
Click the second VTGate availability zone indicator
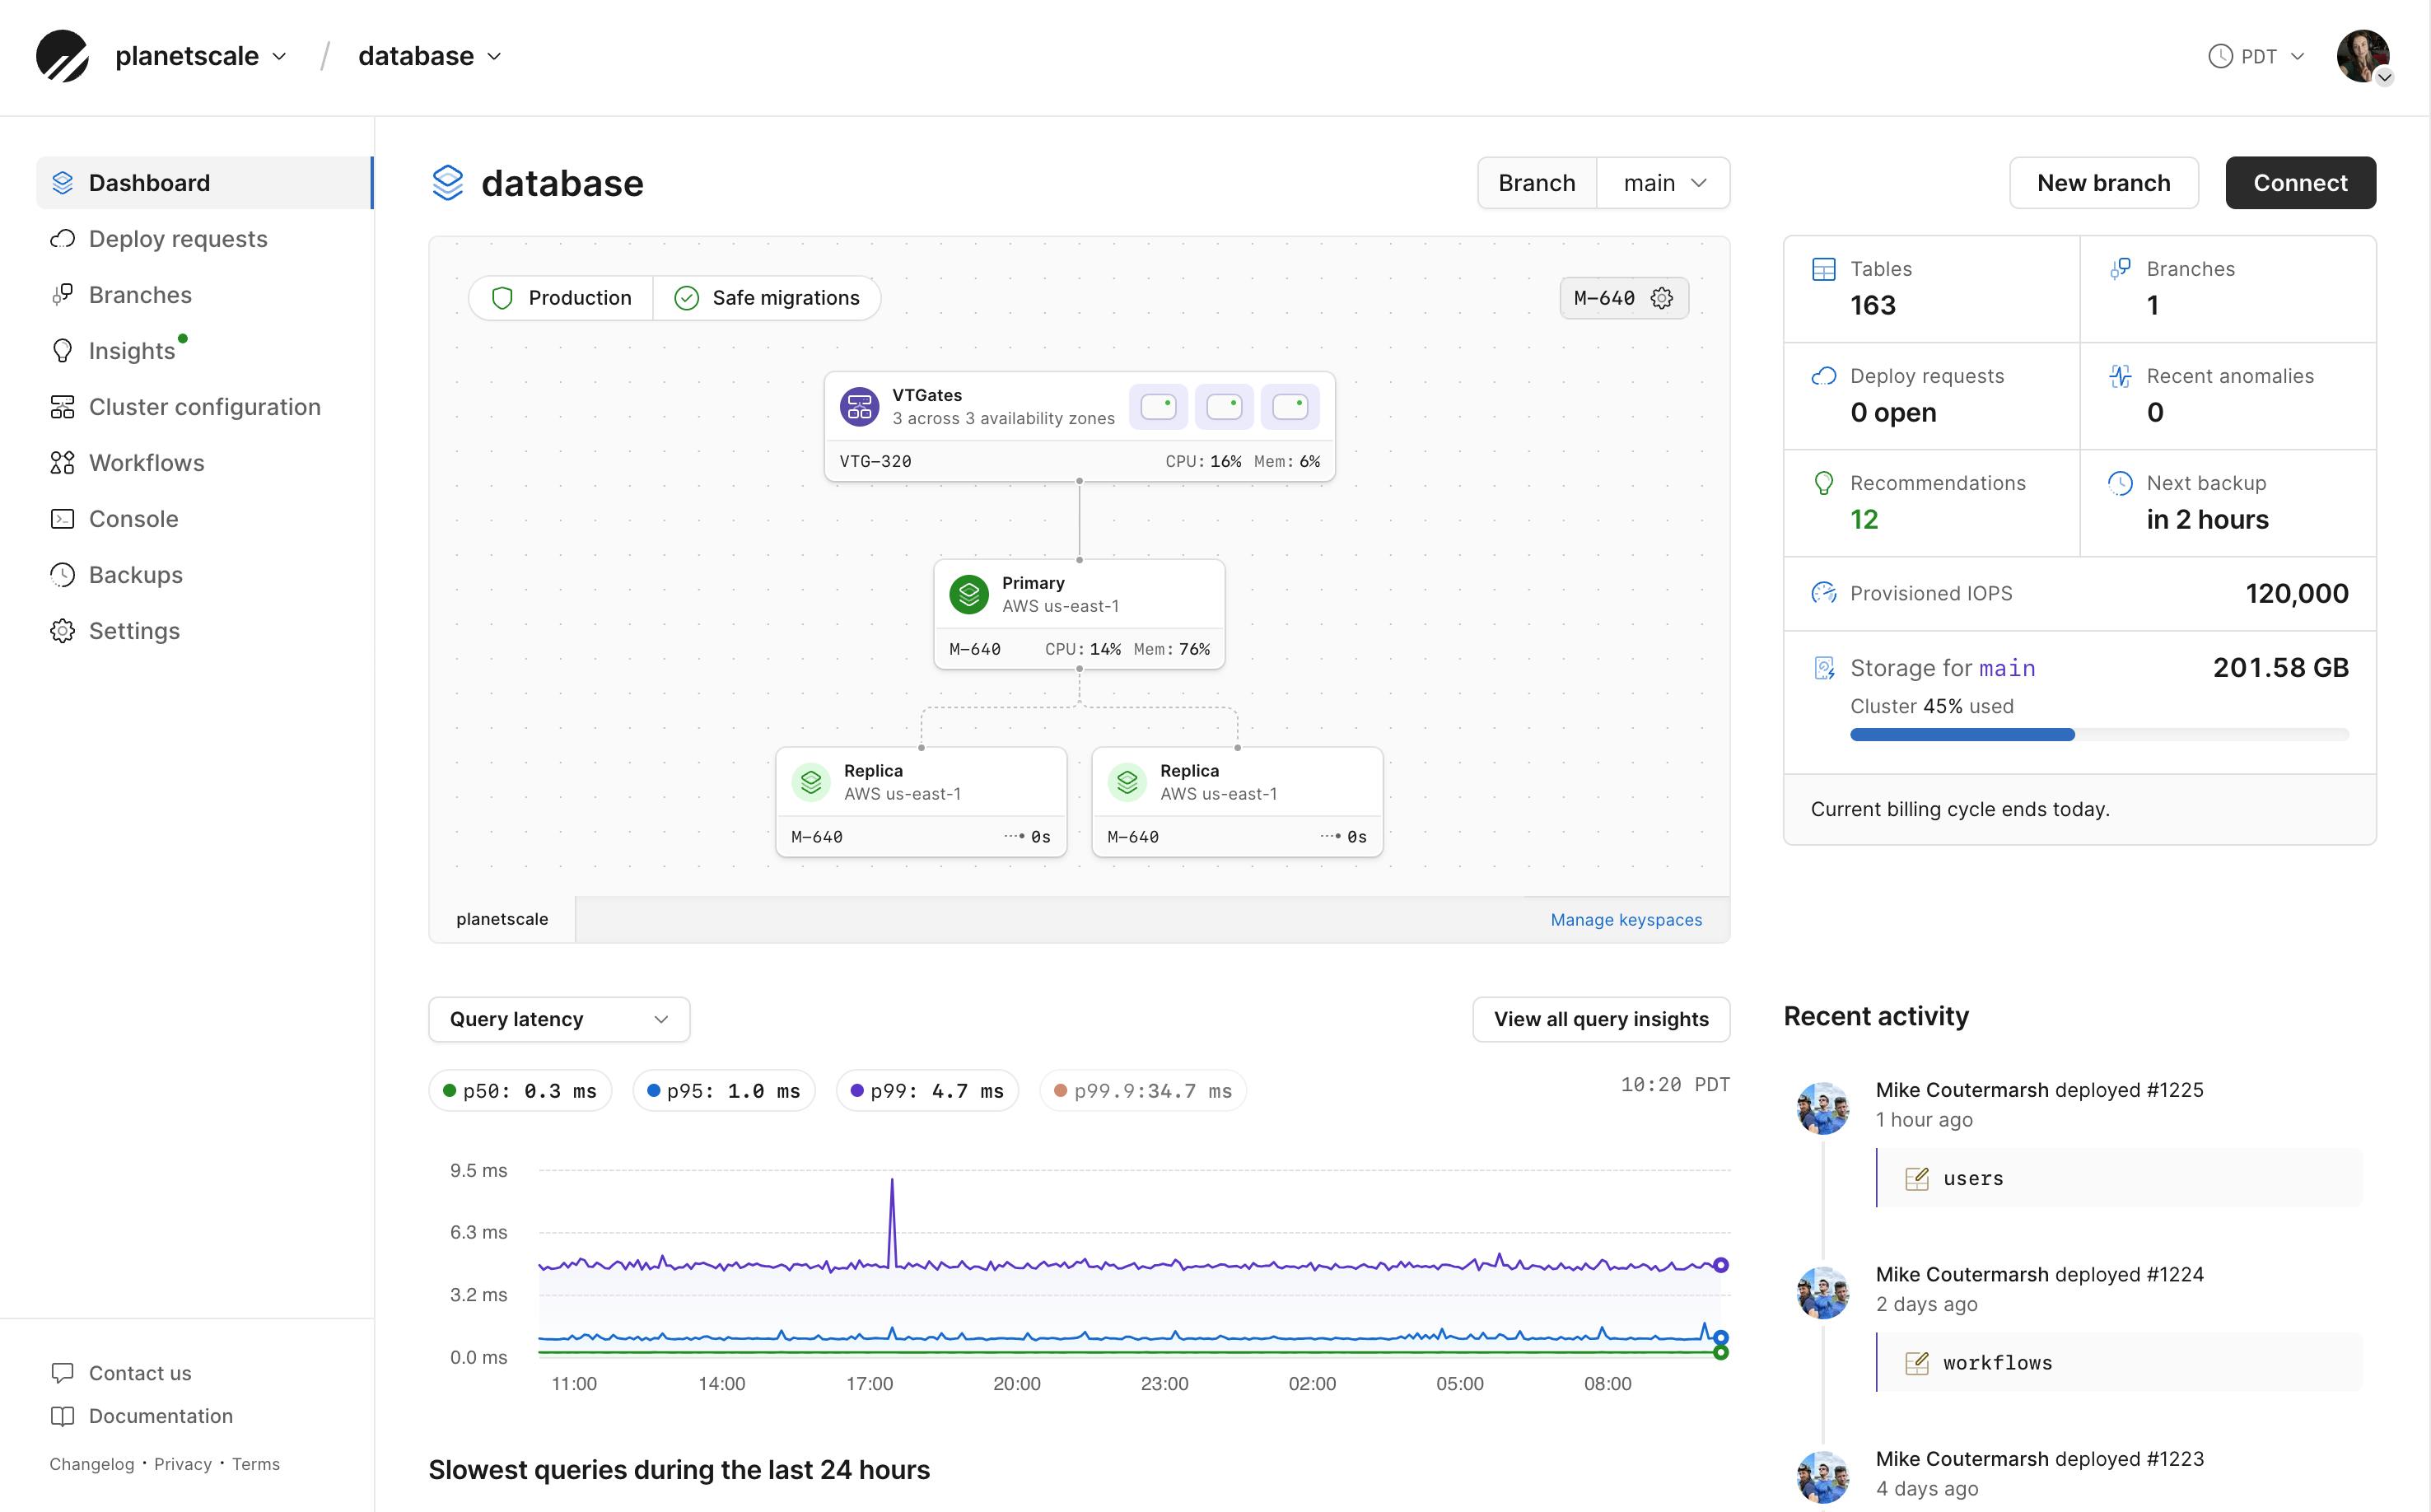[x=1224, y=407]
